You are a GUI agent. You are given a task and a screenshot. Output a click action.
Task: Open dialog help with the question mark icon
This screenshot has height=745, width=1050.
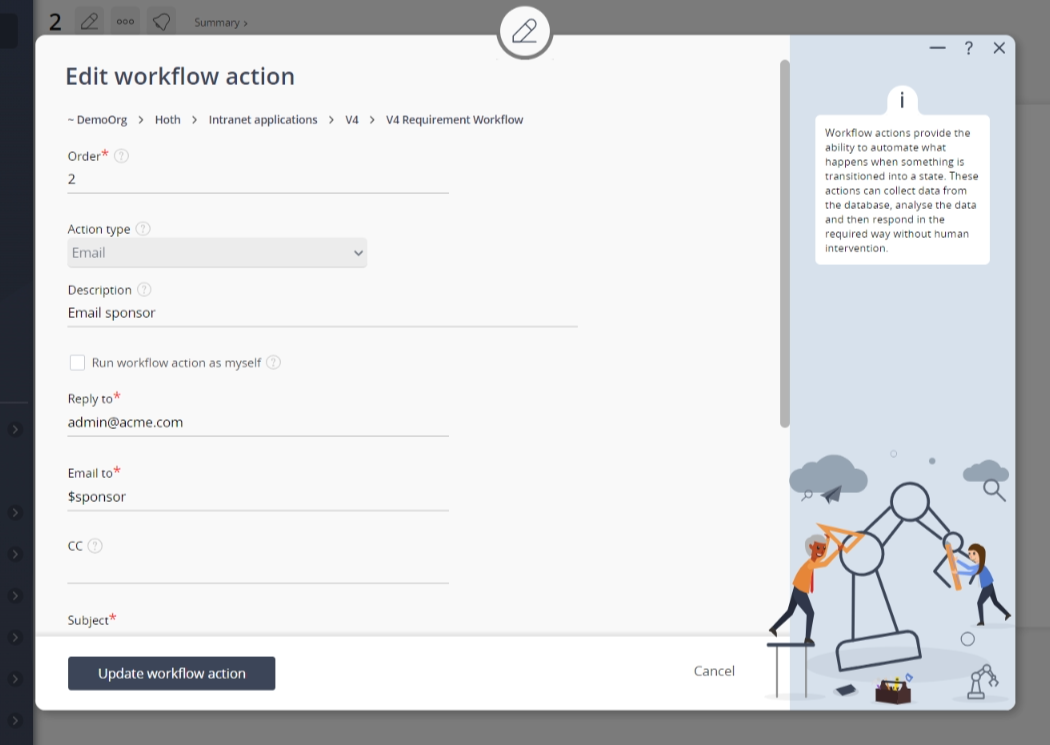tap(968, 48)
